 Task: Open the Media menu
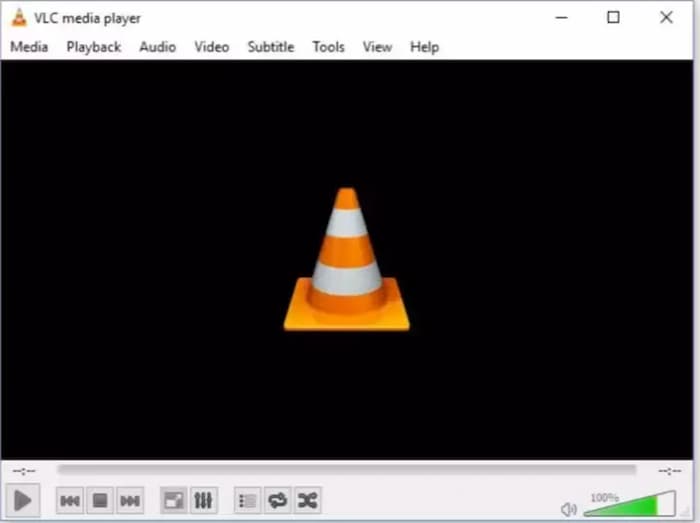29,47
